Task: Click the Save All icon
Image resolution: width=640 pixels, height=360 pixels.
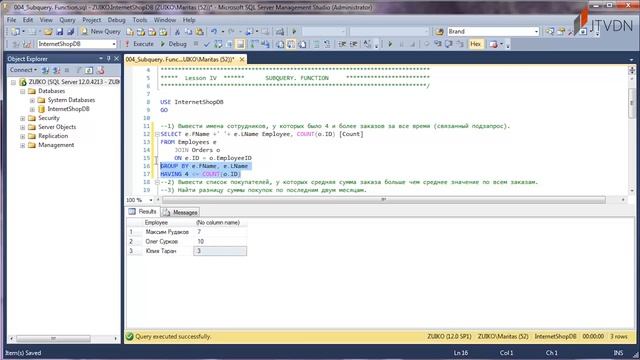Action: (x=70, y=31)
